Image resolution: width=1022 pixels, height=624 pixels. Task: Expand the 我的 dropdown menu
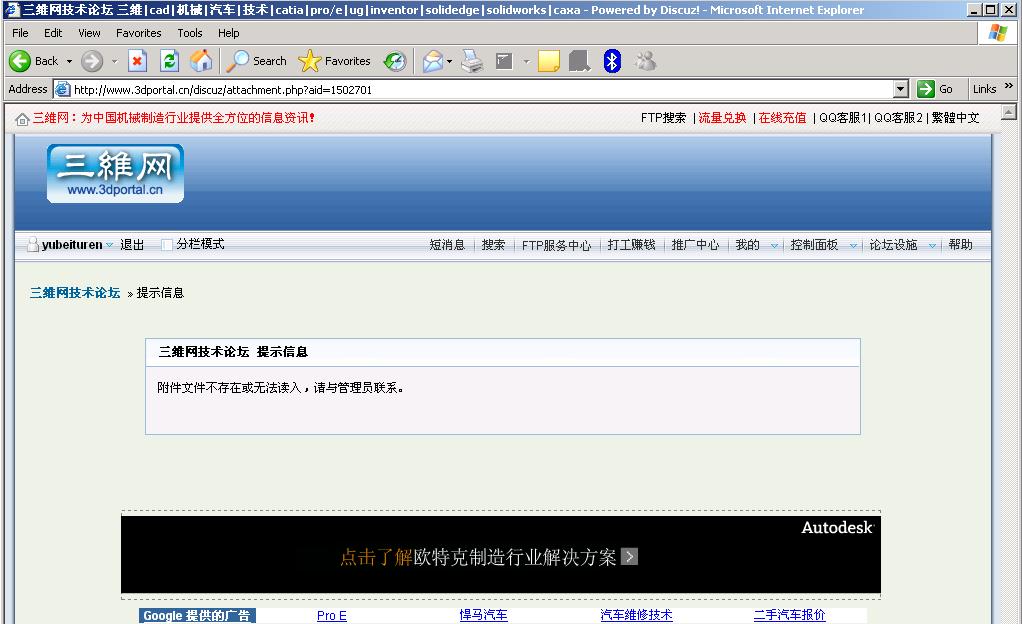774,246
